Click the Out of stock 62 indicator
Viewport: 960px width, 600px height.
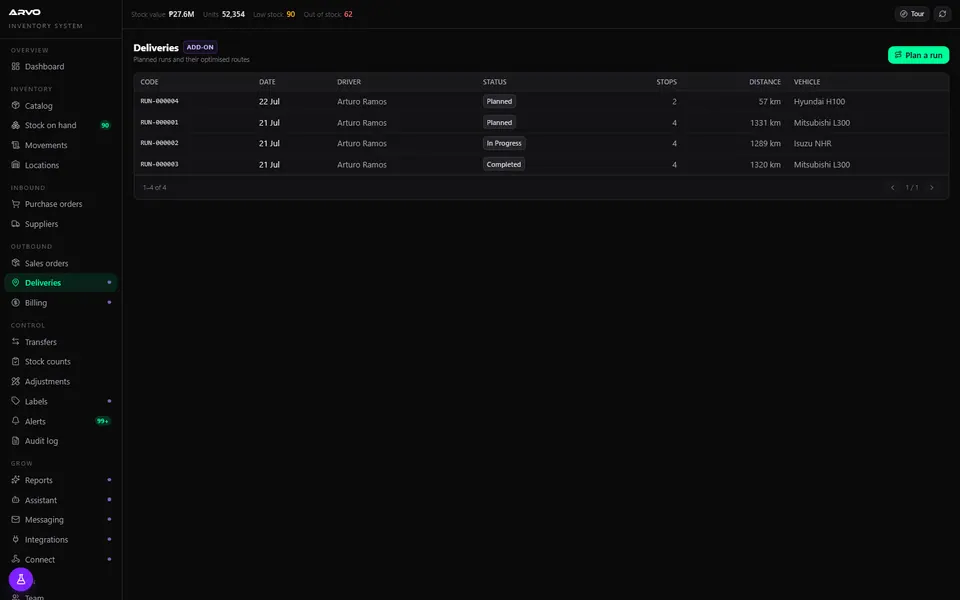(x=328, y=14)
